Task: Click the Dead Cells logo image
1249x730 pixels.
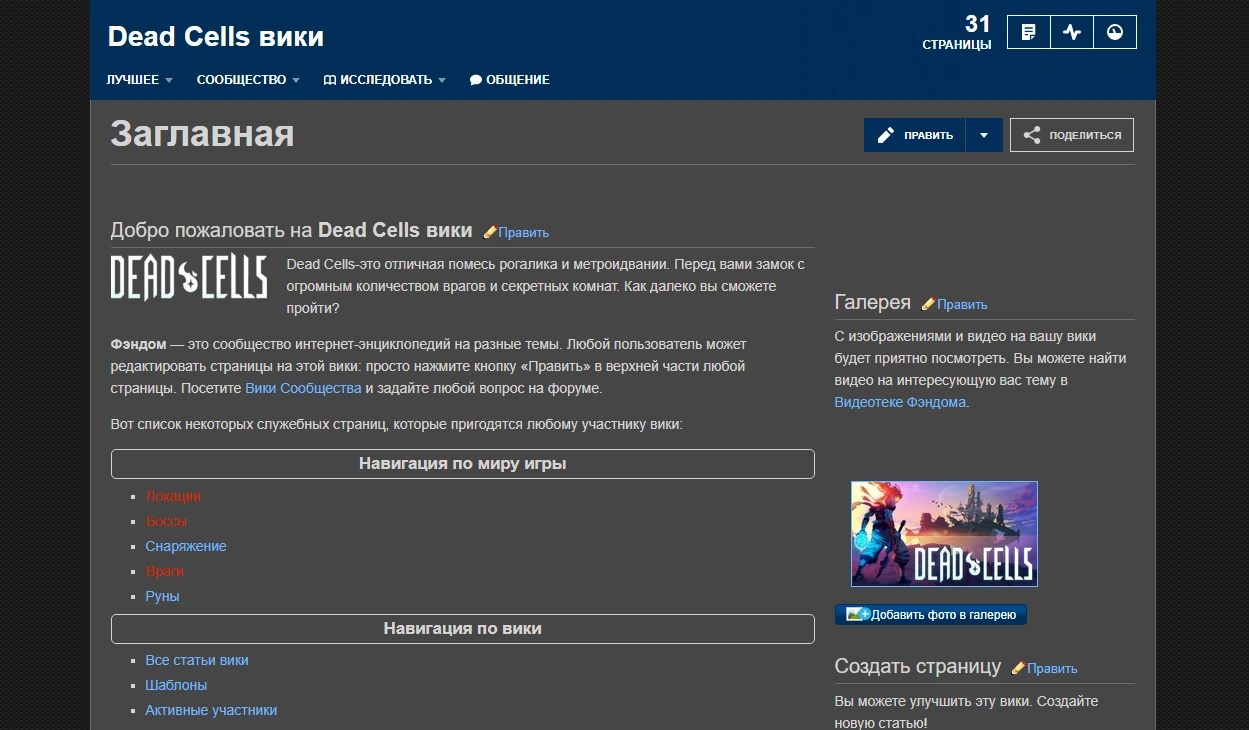Action: pyautogui.click(x=189, y=277)
